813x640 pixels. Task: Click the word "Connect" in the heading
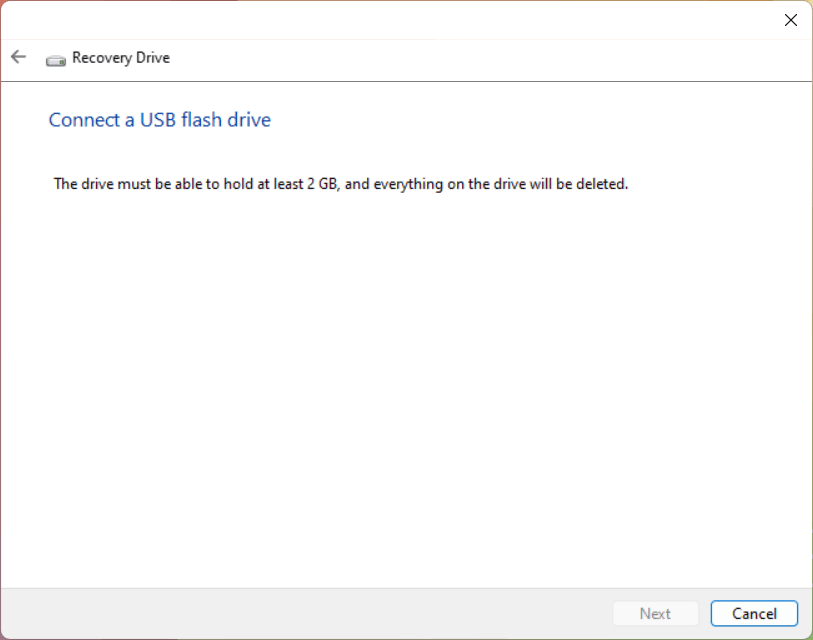(85, 120)
